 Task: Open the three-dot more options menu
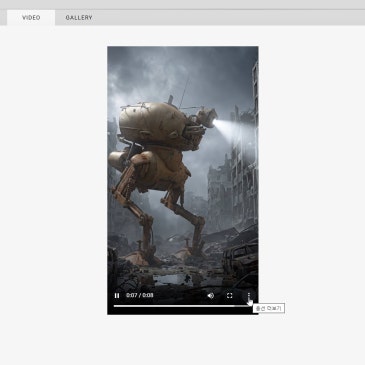[x=249, y=295]
